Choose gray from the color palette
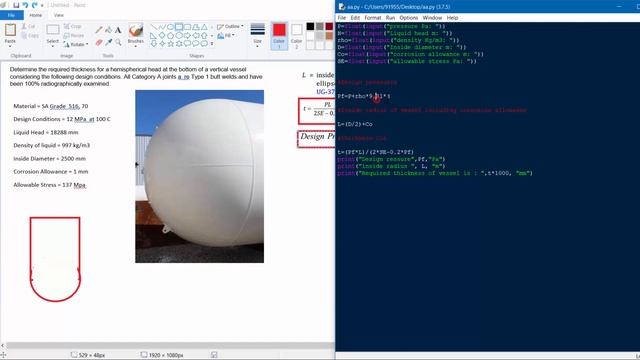Screen dimensions: 640x360 (x=320, y=27)
